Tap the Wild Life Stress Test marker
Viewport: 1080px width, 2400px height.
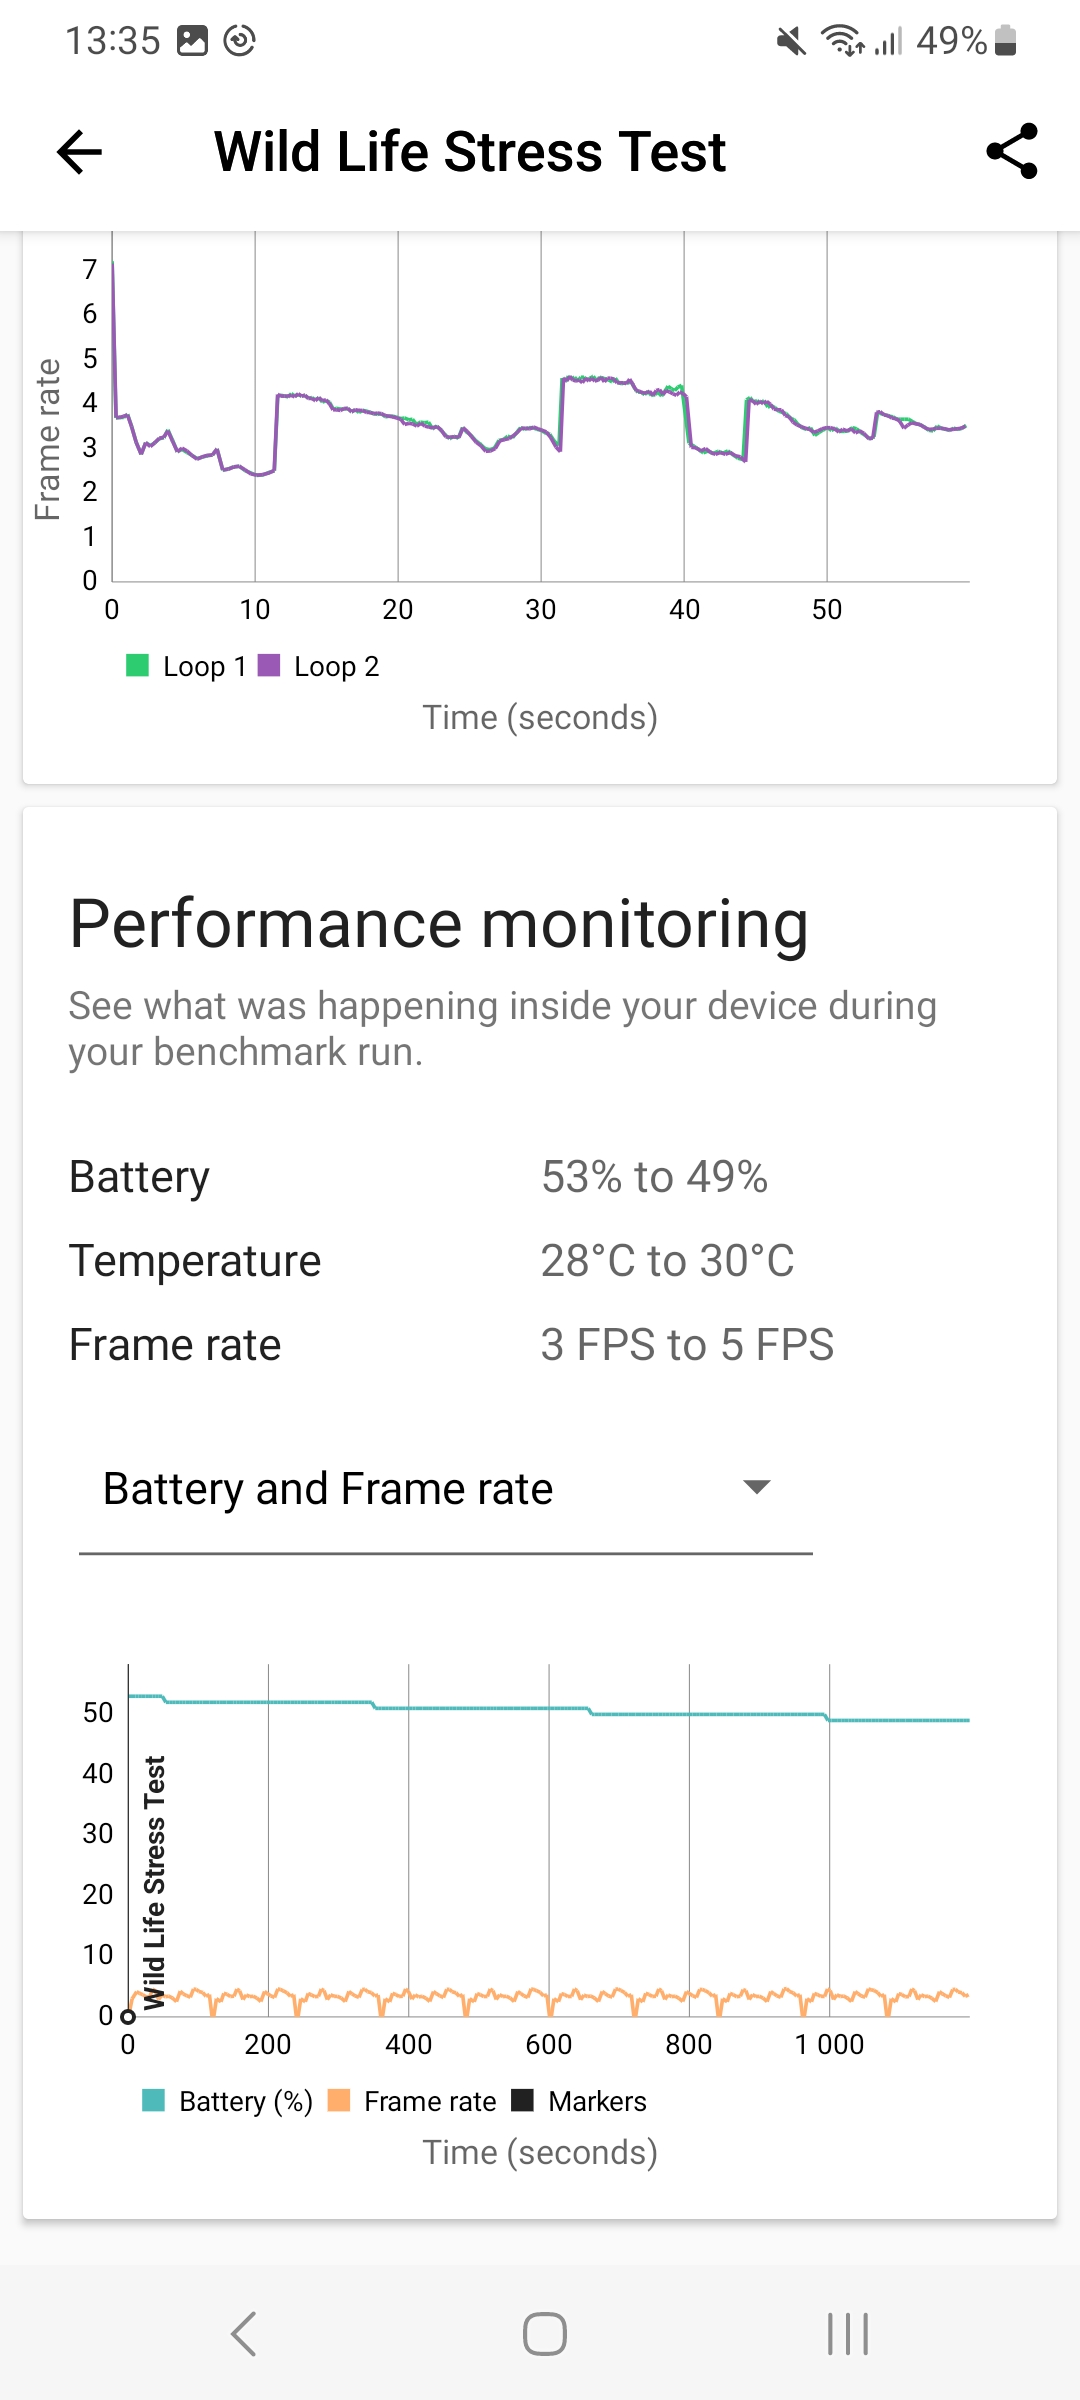coord(153,1882)
